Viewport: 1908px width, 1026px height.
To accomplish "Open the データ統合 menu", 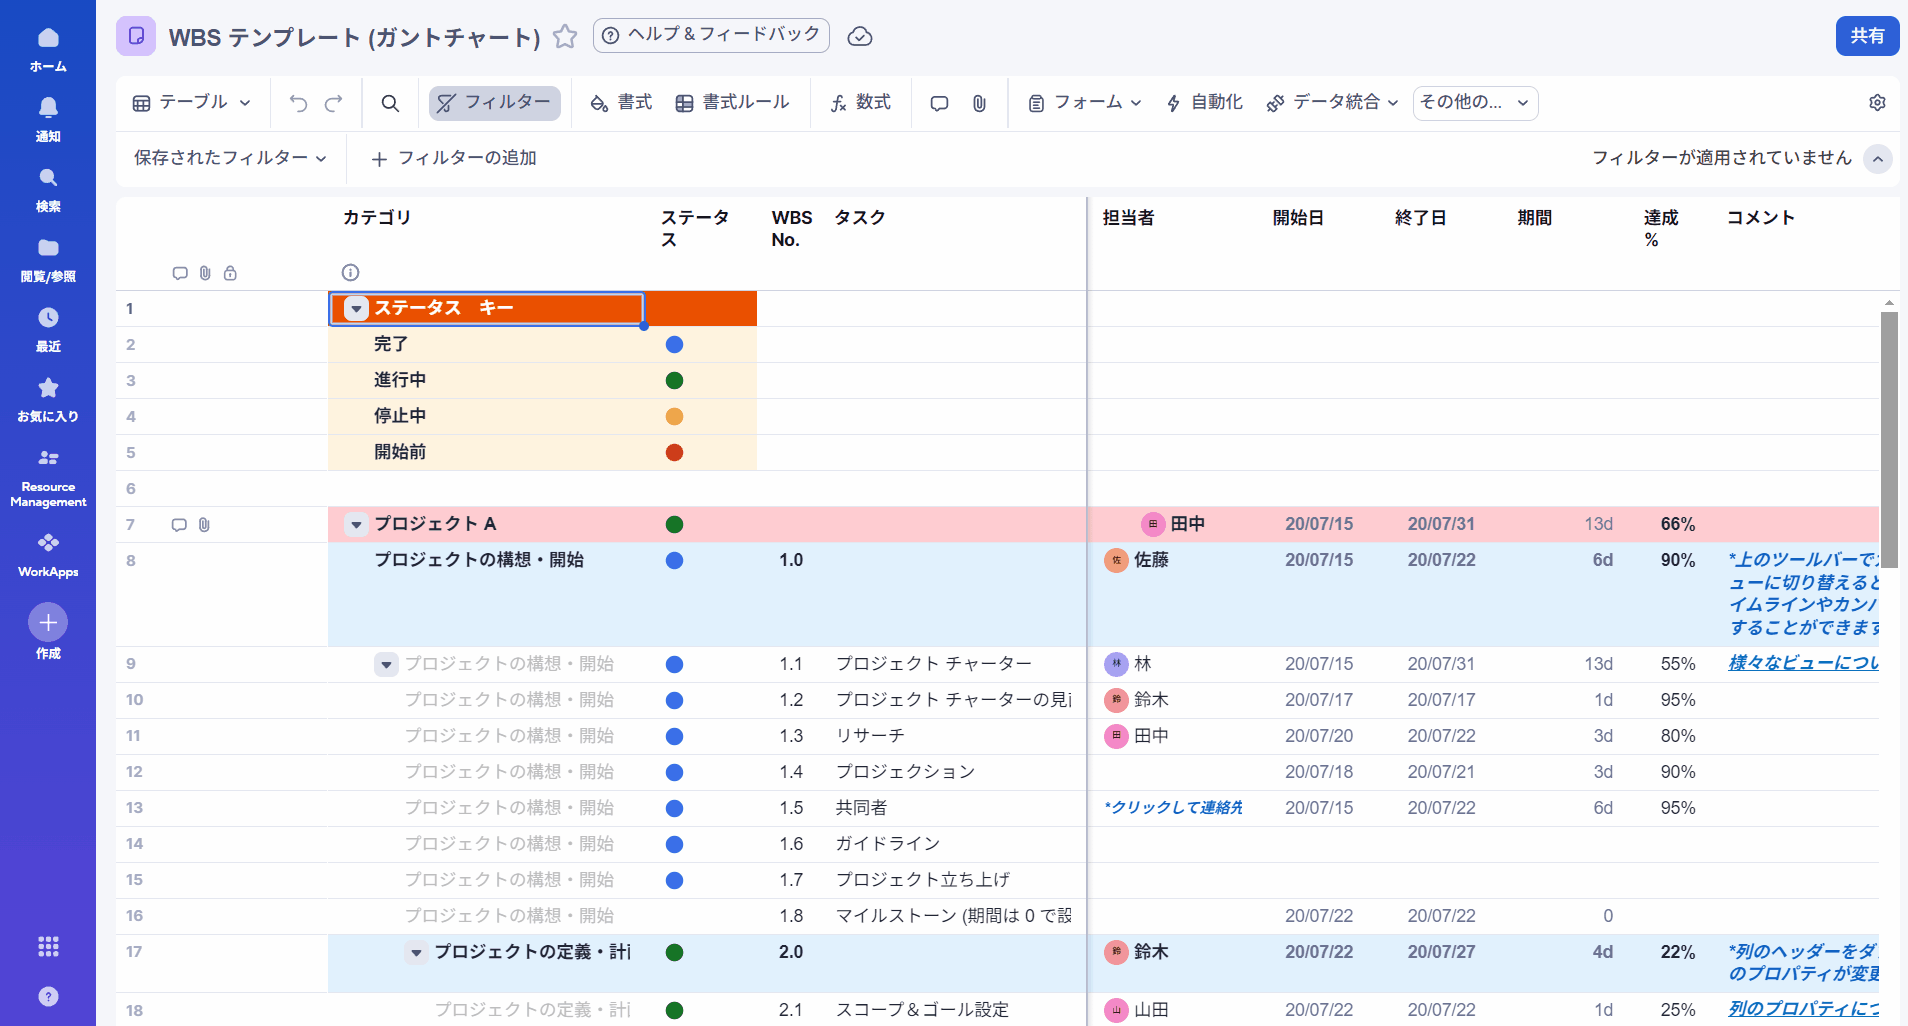I will (x=1332, y=102).
